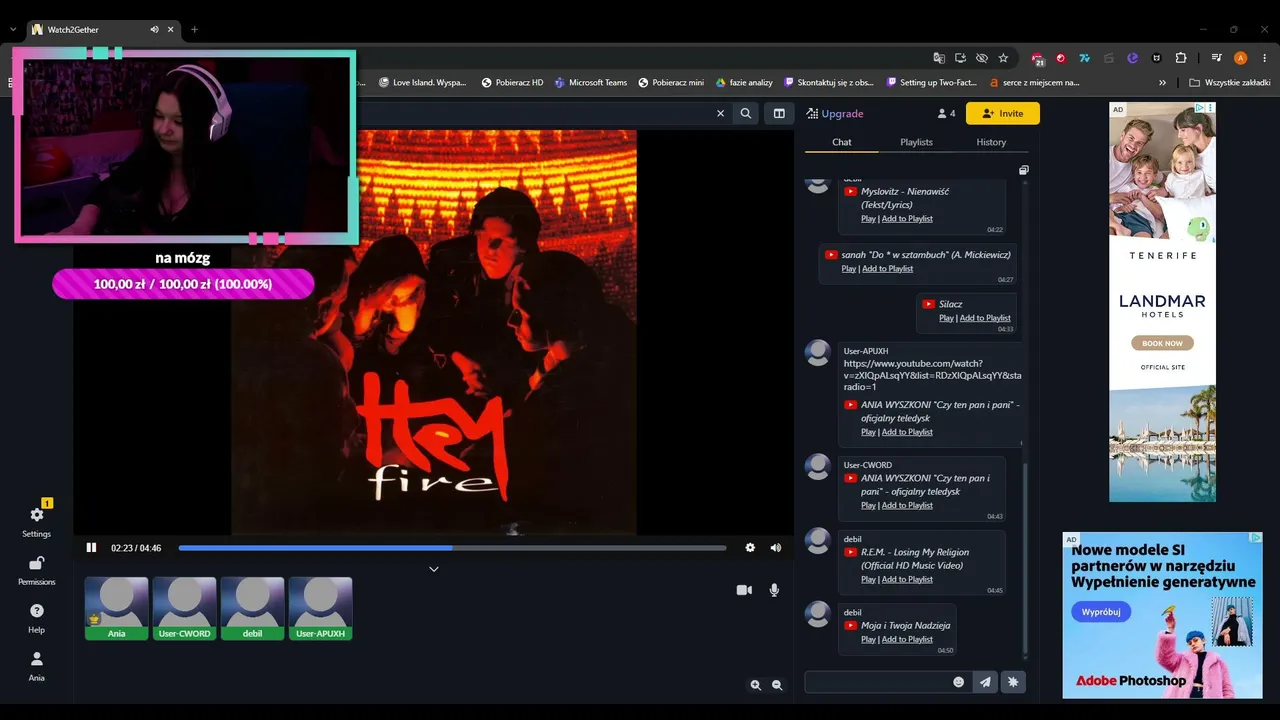The height and width of the screenshot is (720, 1280).
Task: Select the User-APUXH user tile
Action: point(321,608)
